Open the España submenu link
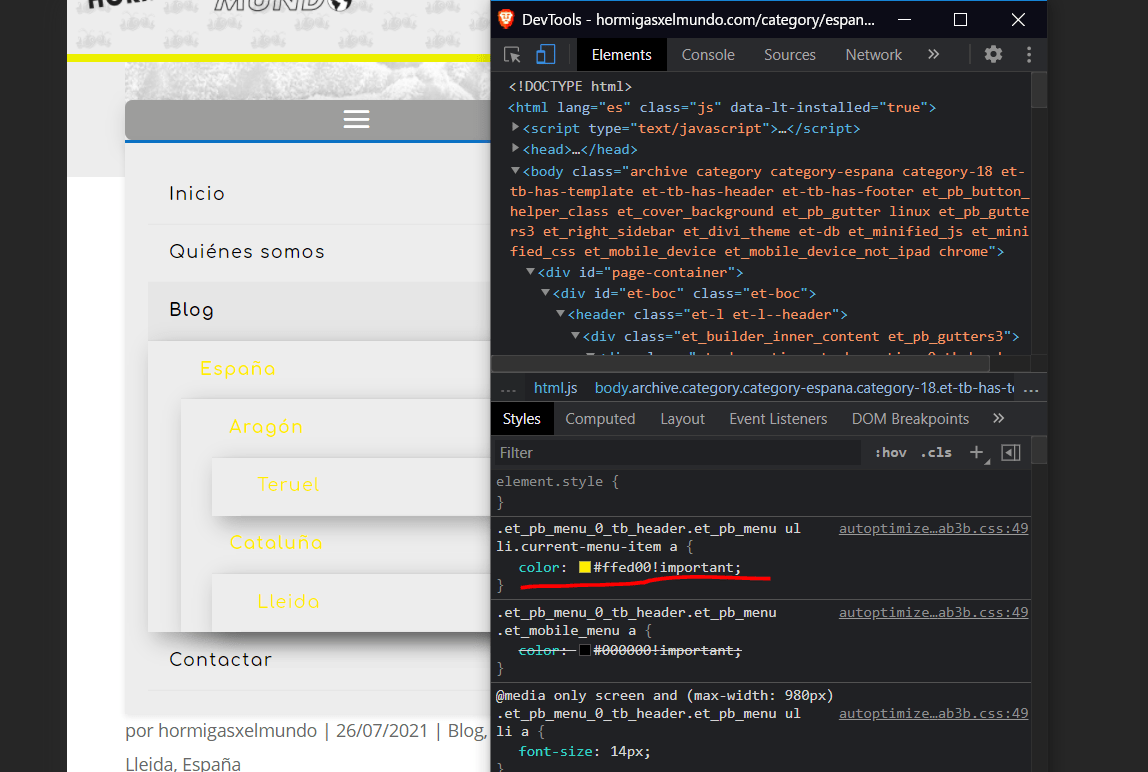This screenshot has width=1148, height=772. [x=238, y=368]
